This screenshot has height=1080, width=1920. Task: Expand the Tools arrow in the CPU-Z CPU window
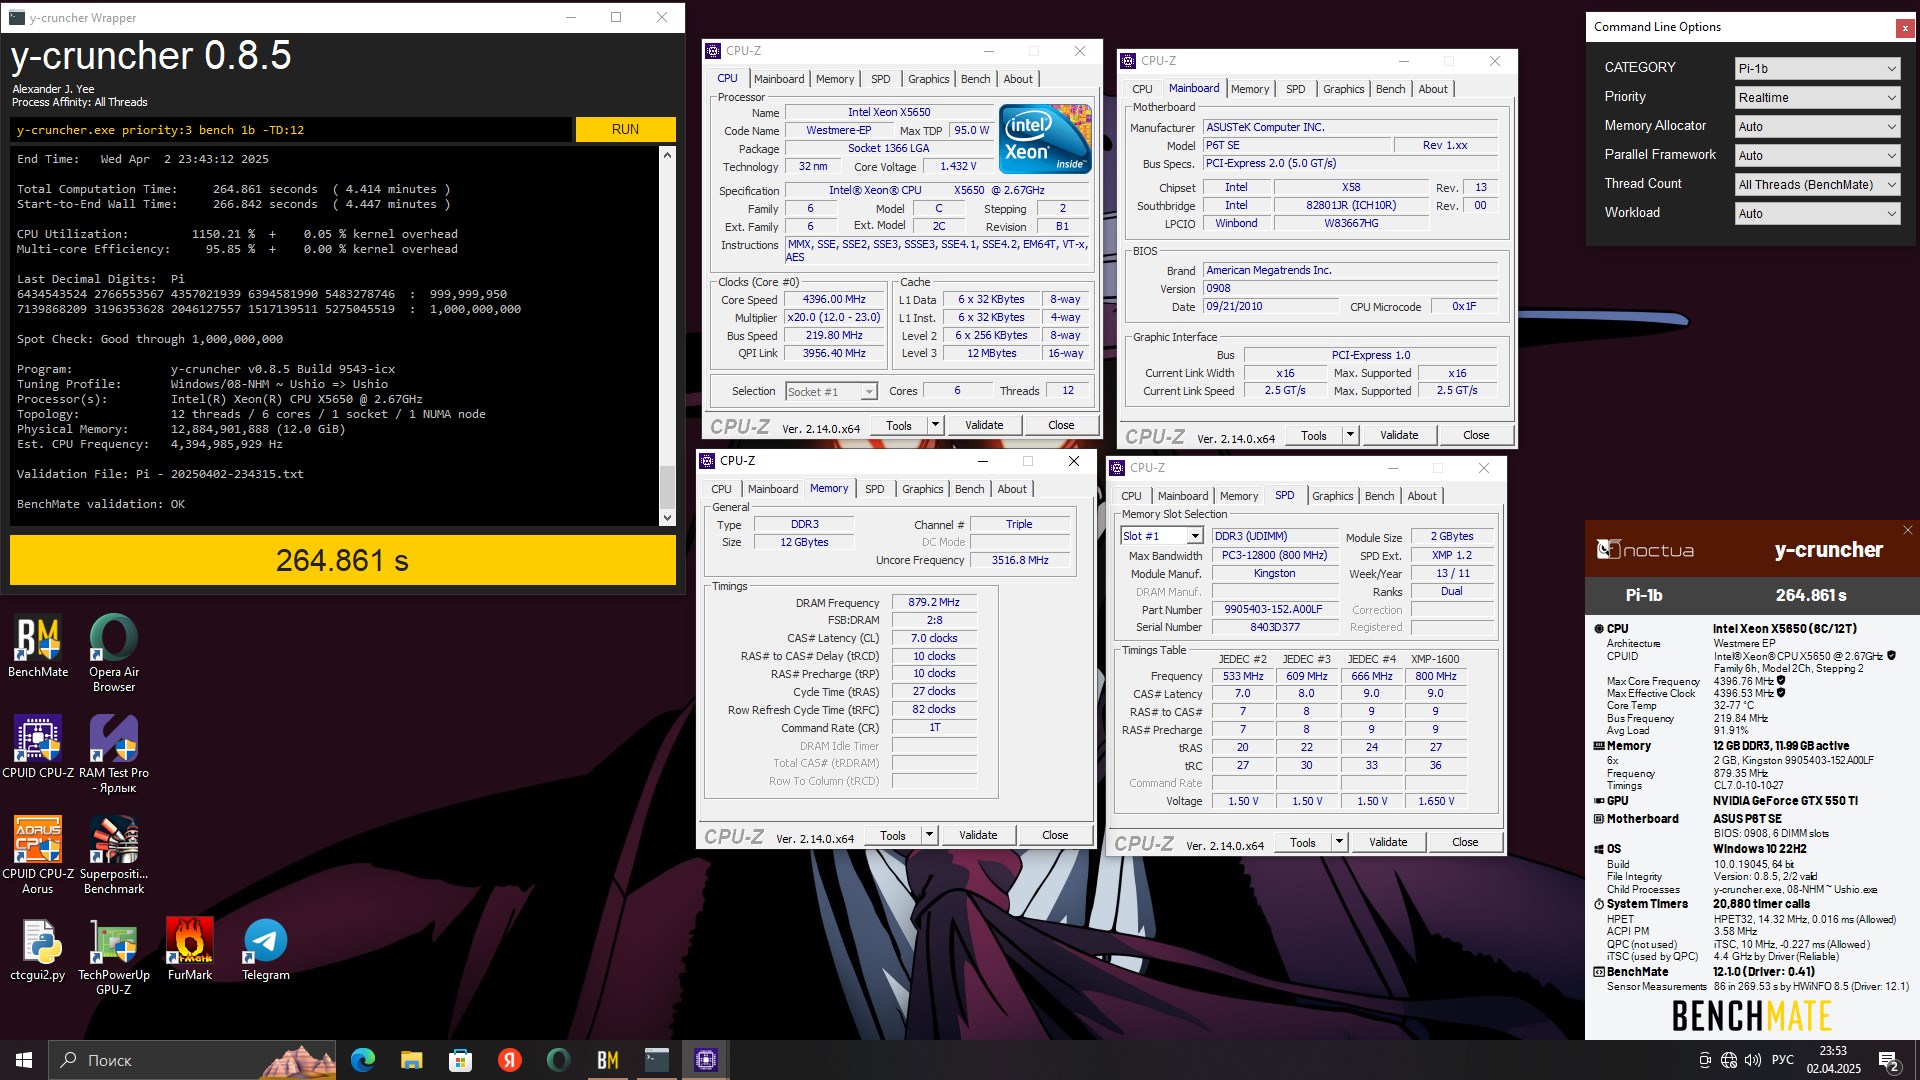935,425
